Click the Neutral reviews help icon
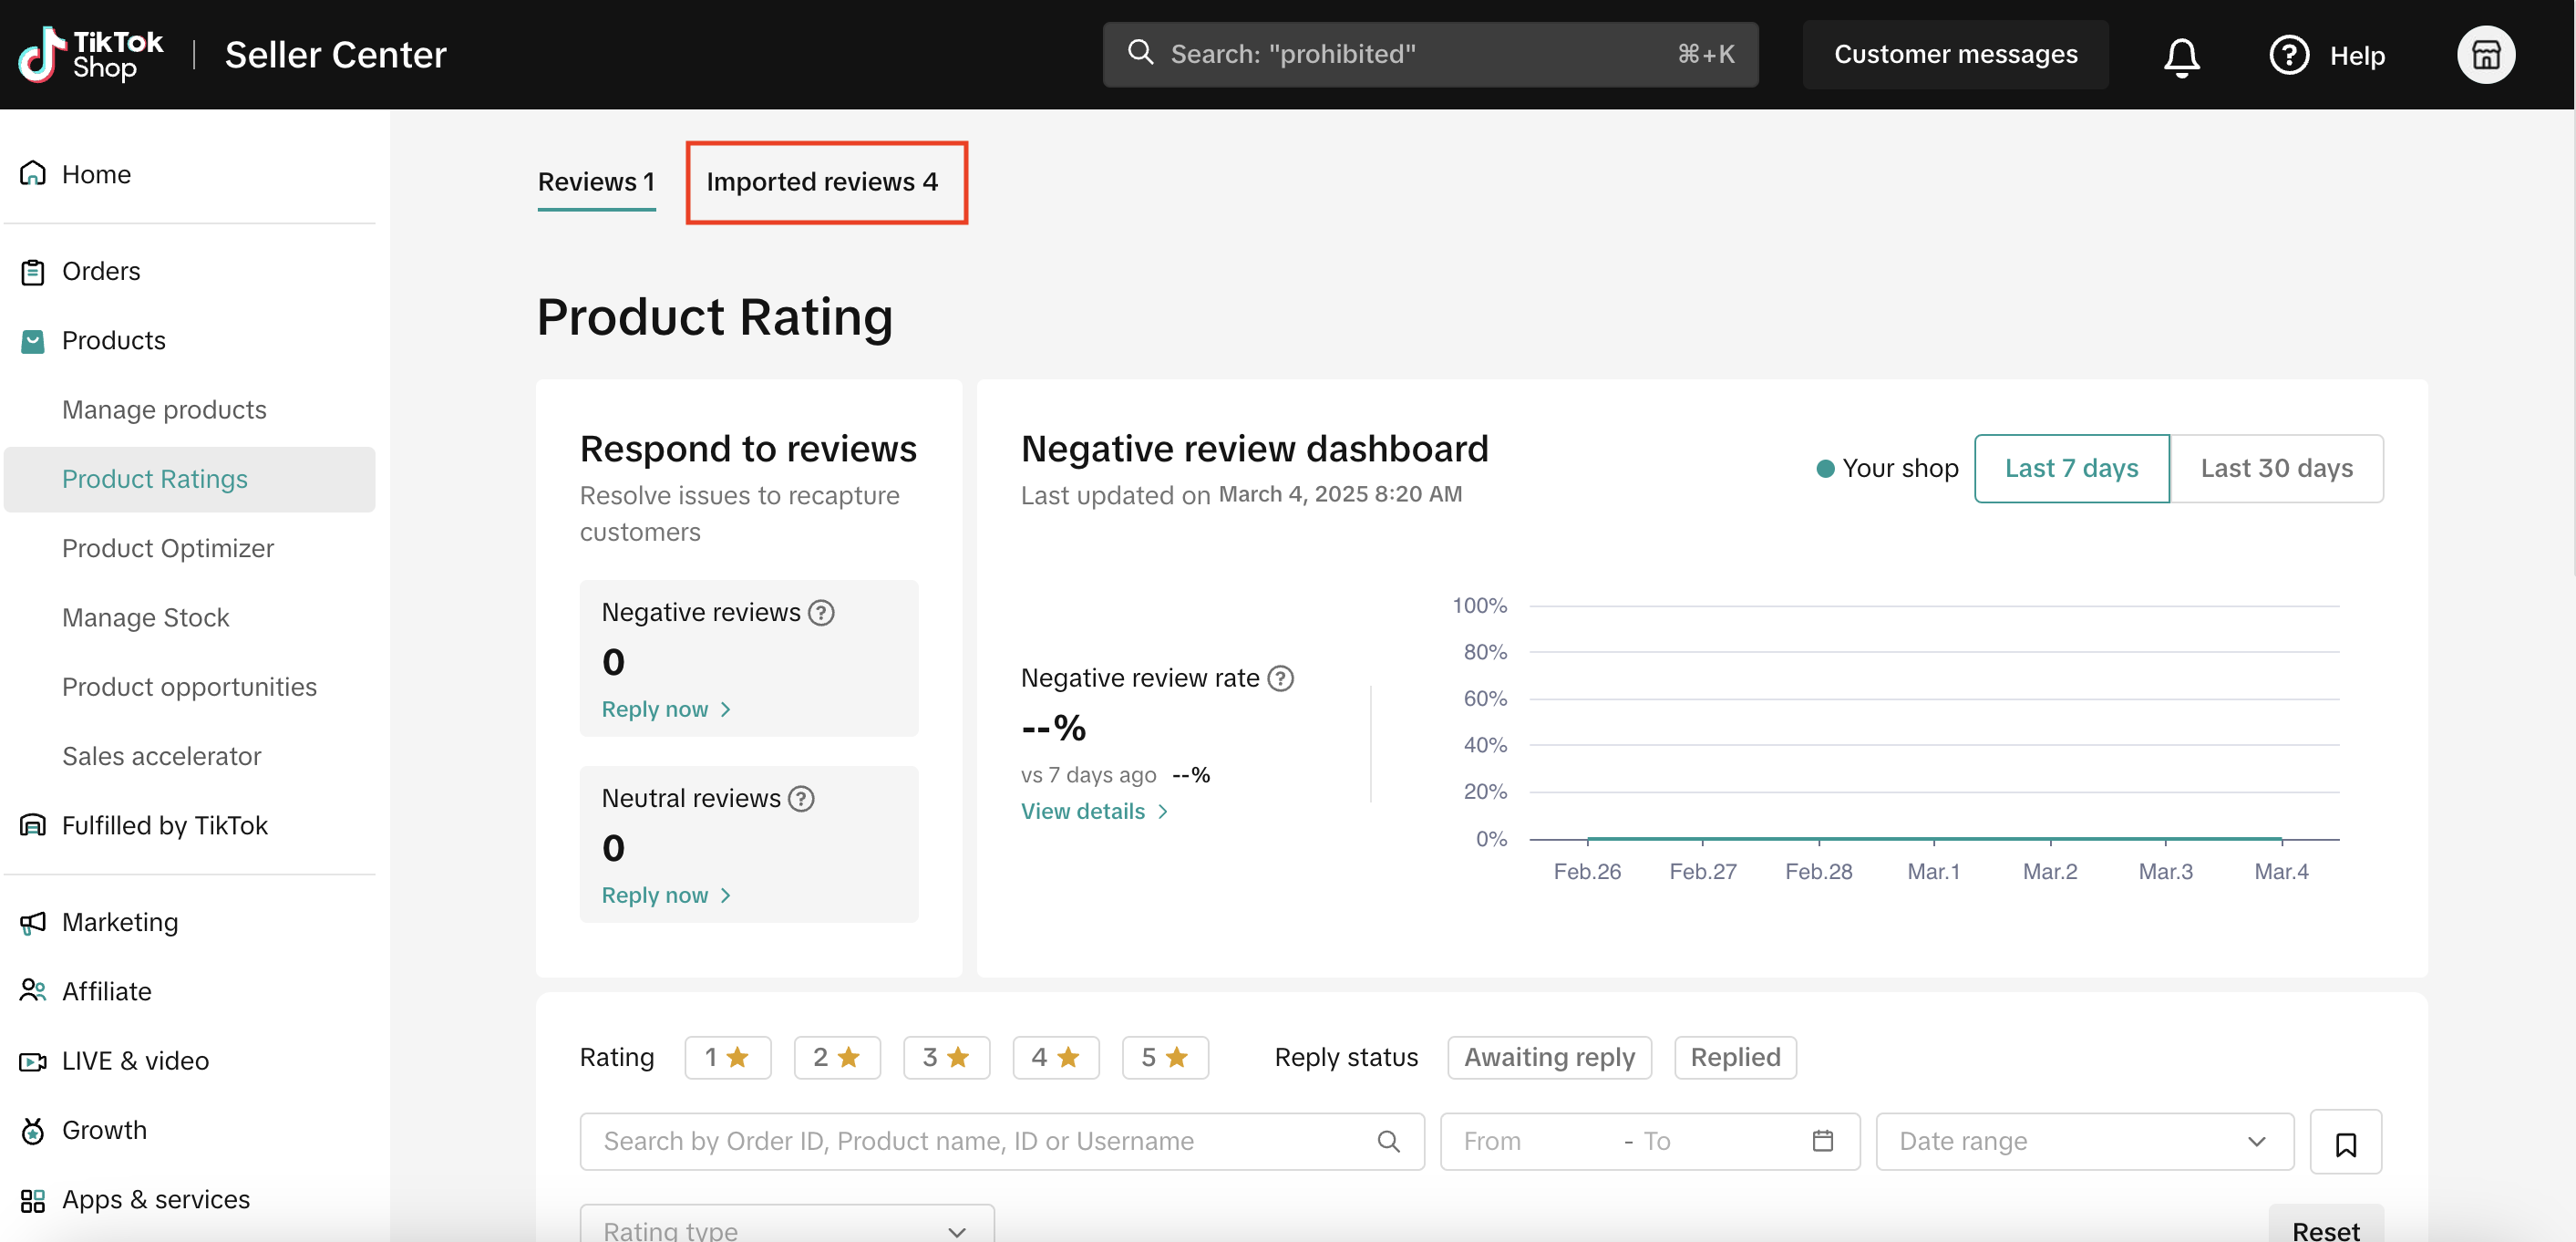 pos(801,798)
